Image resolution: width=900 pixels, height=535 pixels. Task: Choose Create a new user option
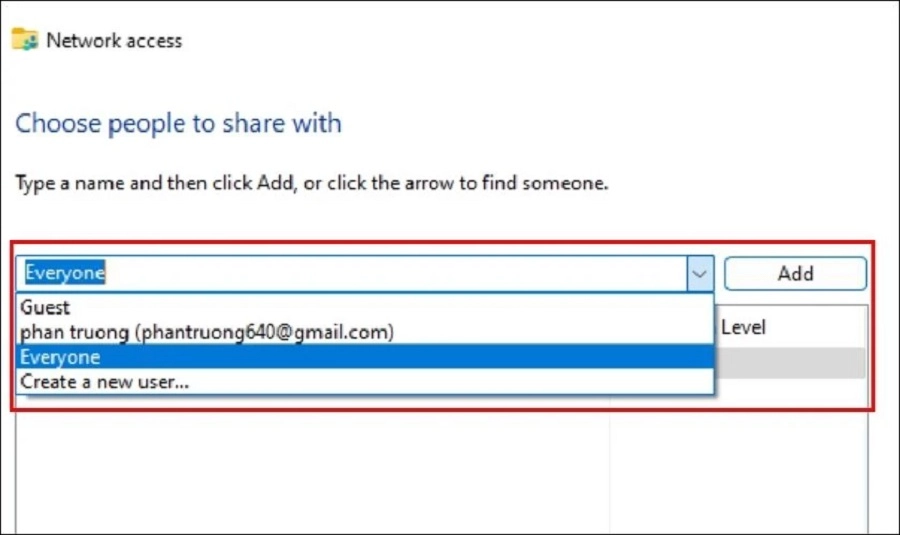(104, 382)
